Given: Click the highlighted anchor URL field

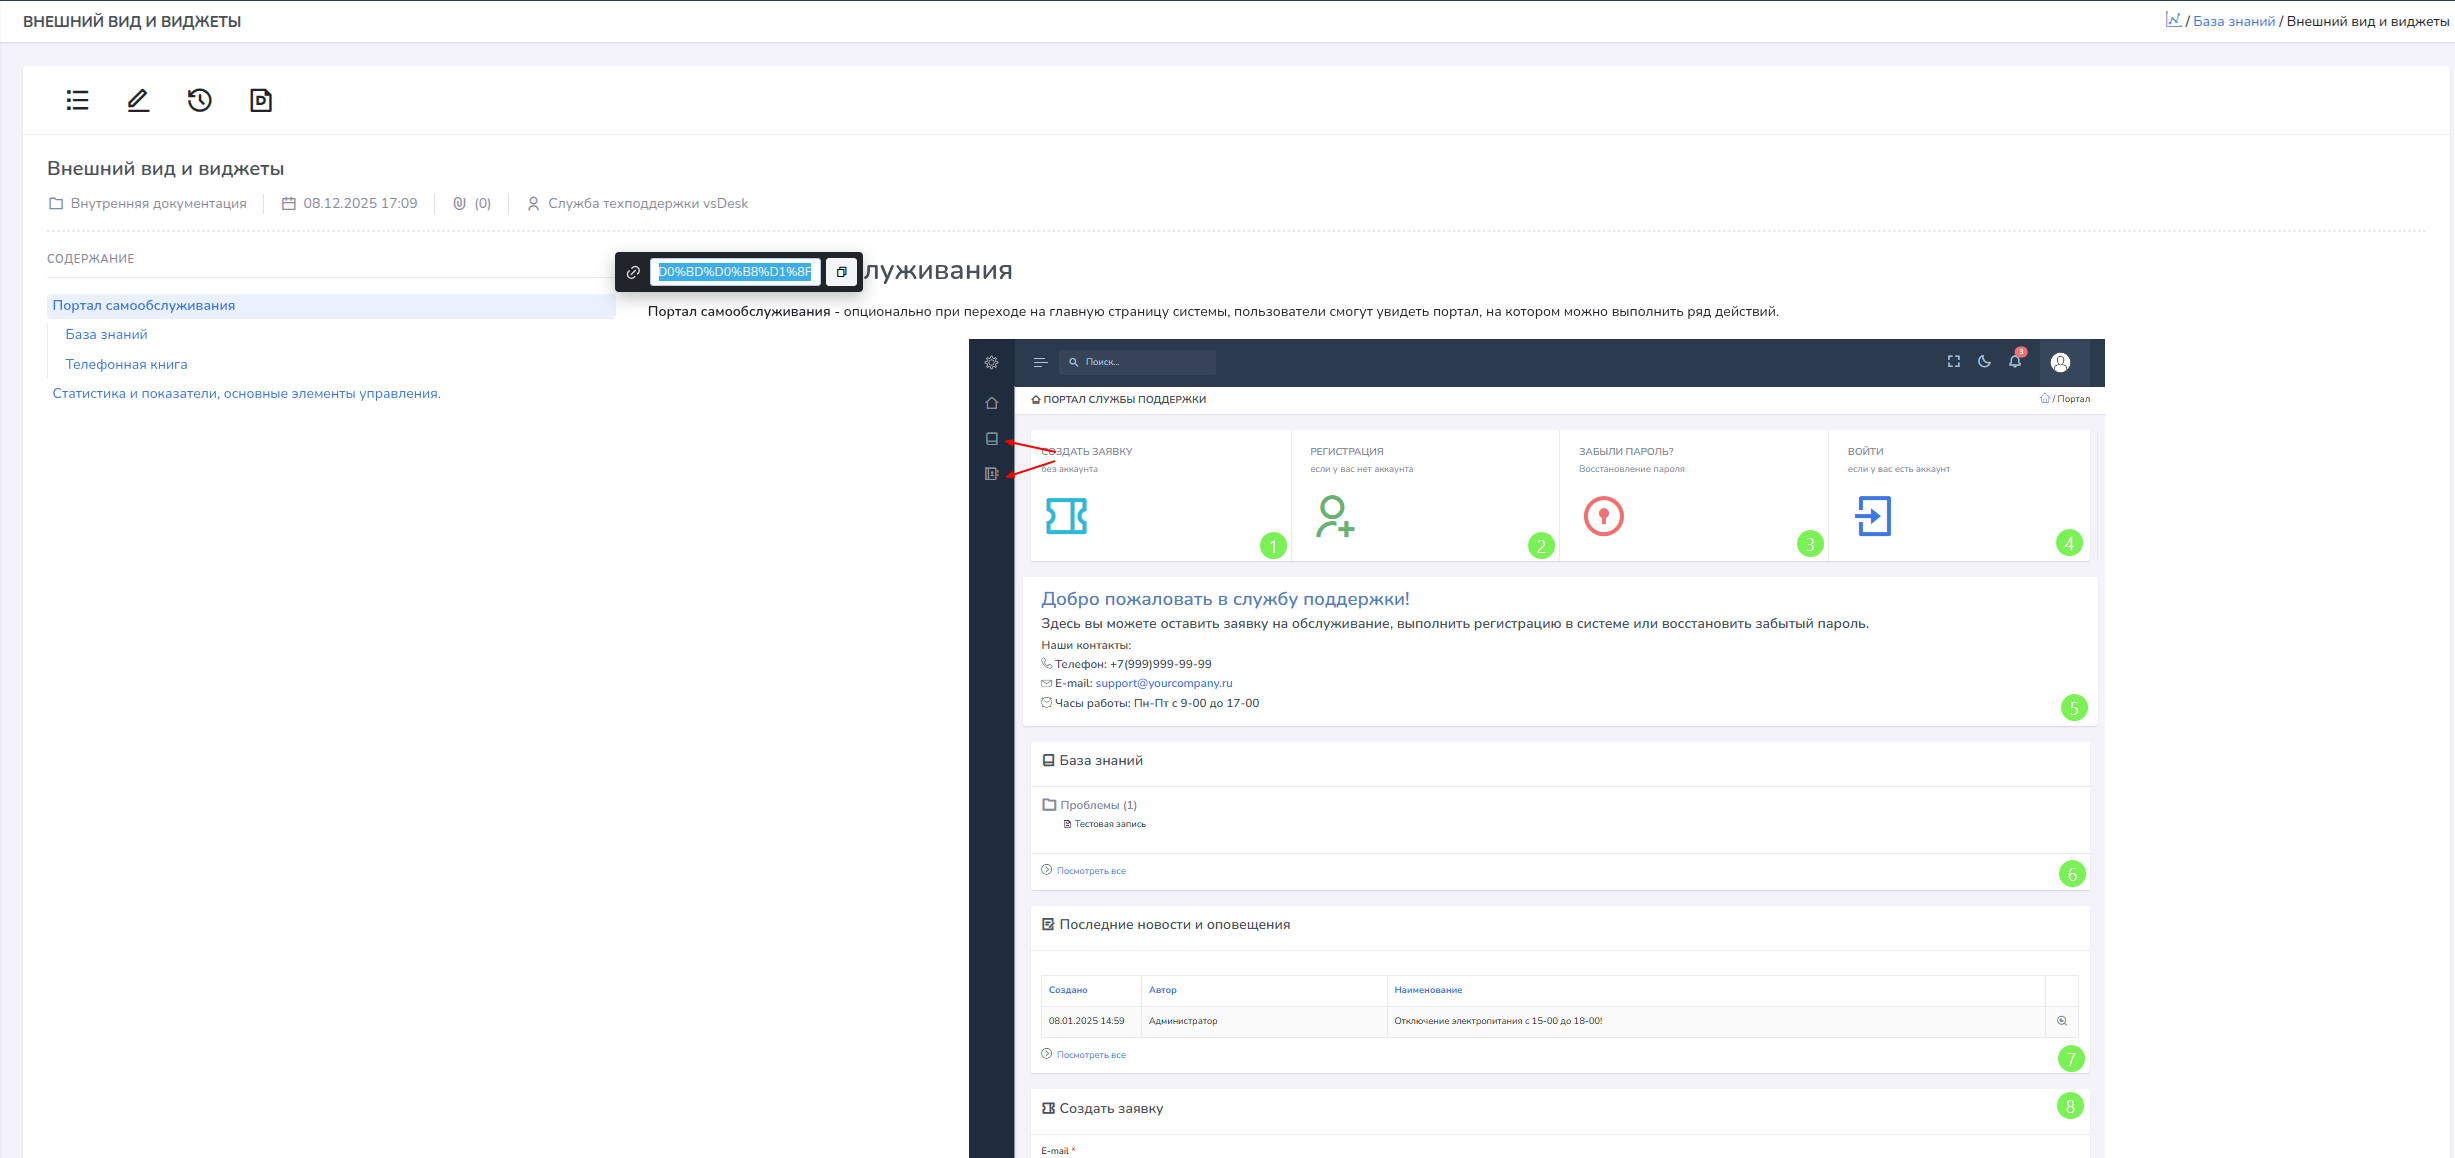Looking at the screenshot, I should (735, 272).
